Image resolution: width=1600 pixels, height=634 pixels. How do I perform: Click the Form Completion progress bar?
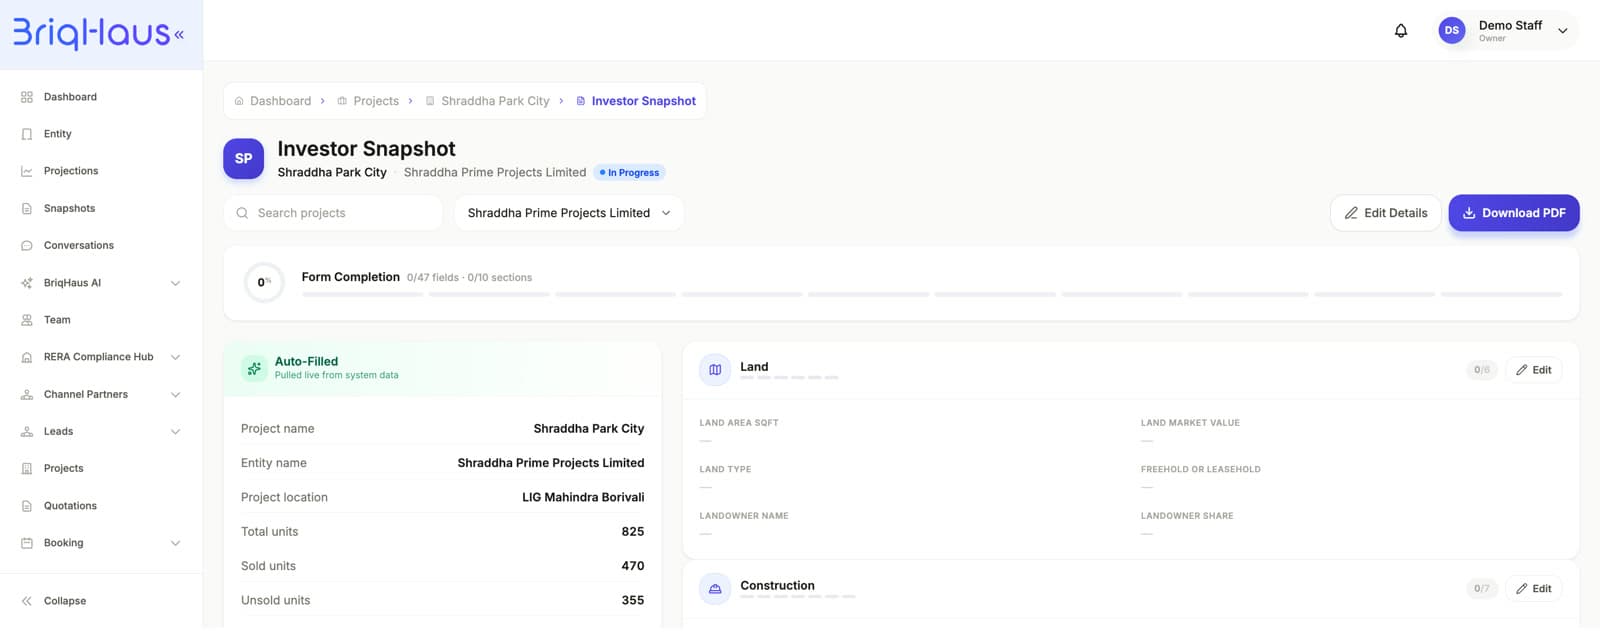point(932,294)
